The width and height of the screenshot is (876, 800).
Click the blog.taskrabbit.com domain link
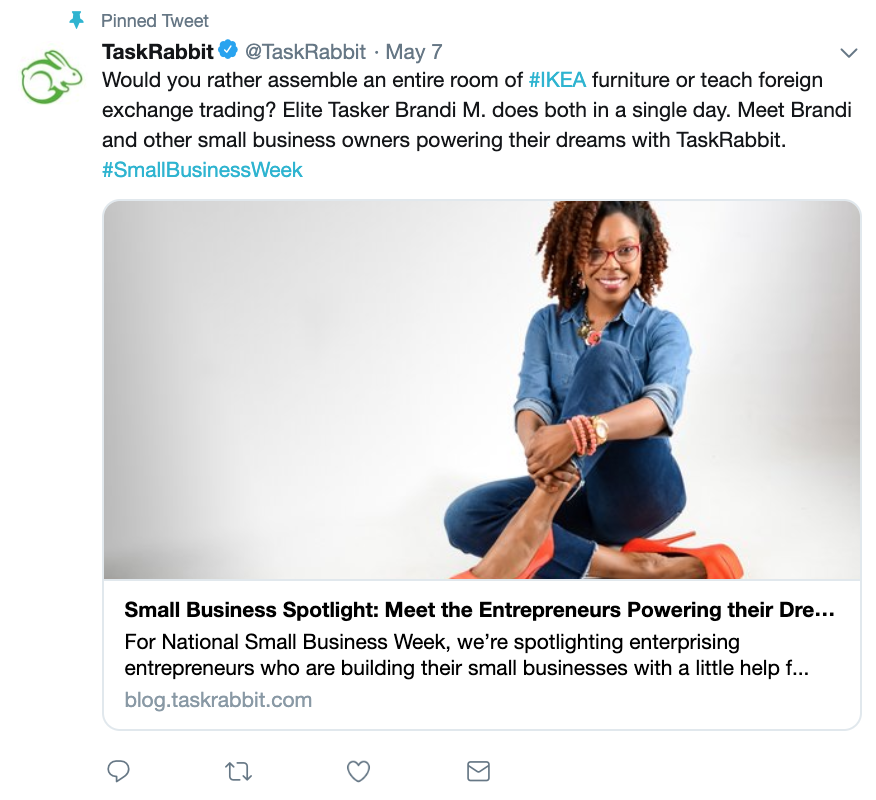[218, 699]
